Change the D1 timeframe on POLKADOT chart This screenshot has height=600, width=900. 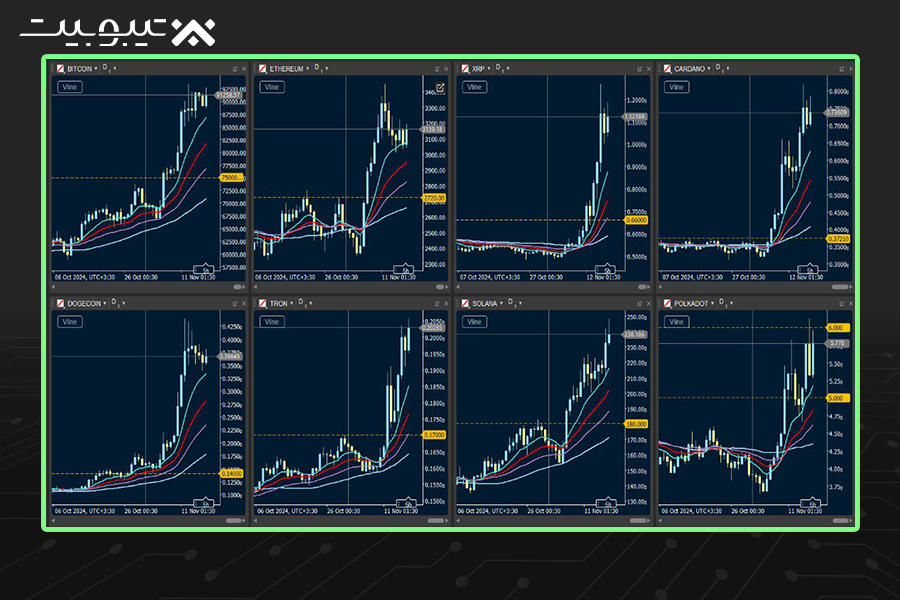[726, 303]
